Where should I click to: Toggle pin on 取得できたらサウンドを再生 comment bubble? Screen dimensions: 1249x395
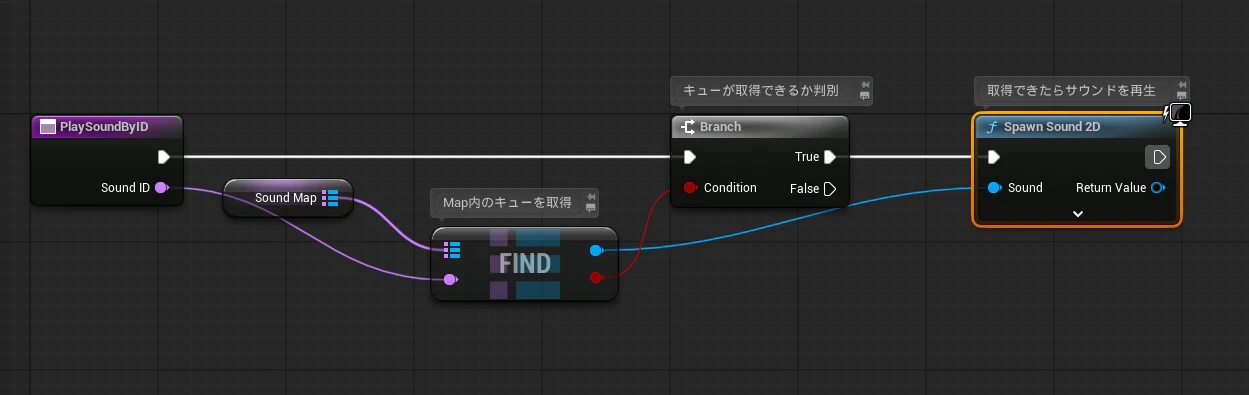tap(1182, 84)
